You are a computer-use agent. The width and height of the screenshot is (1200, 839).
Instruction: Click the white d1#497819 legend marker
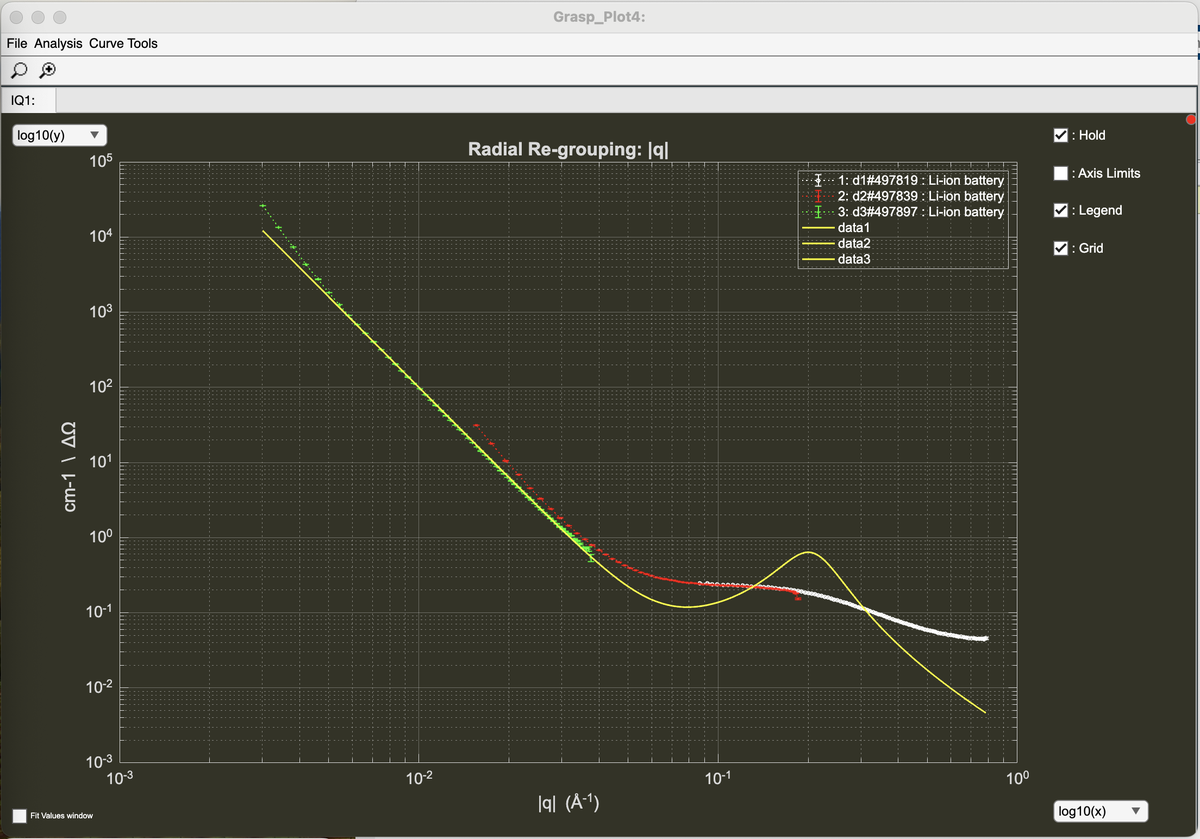819,180
